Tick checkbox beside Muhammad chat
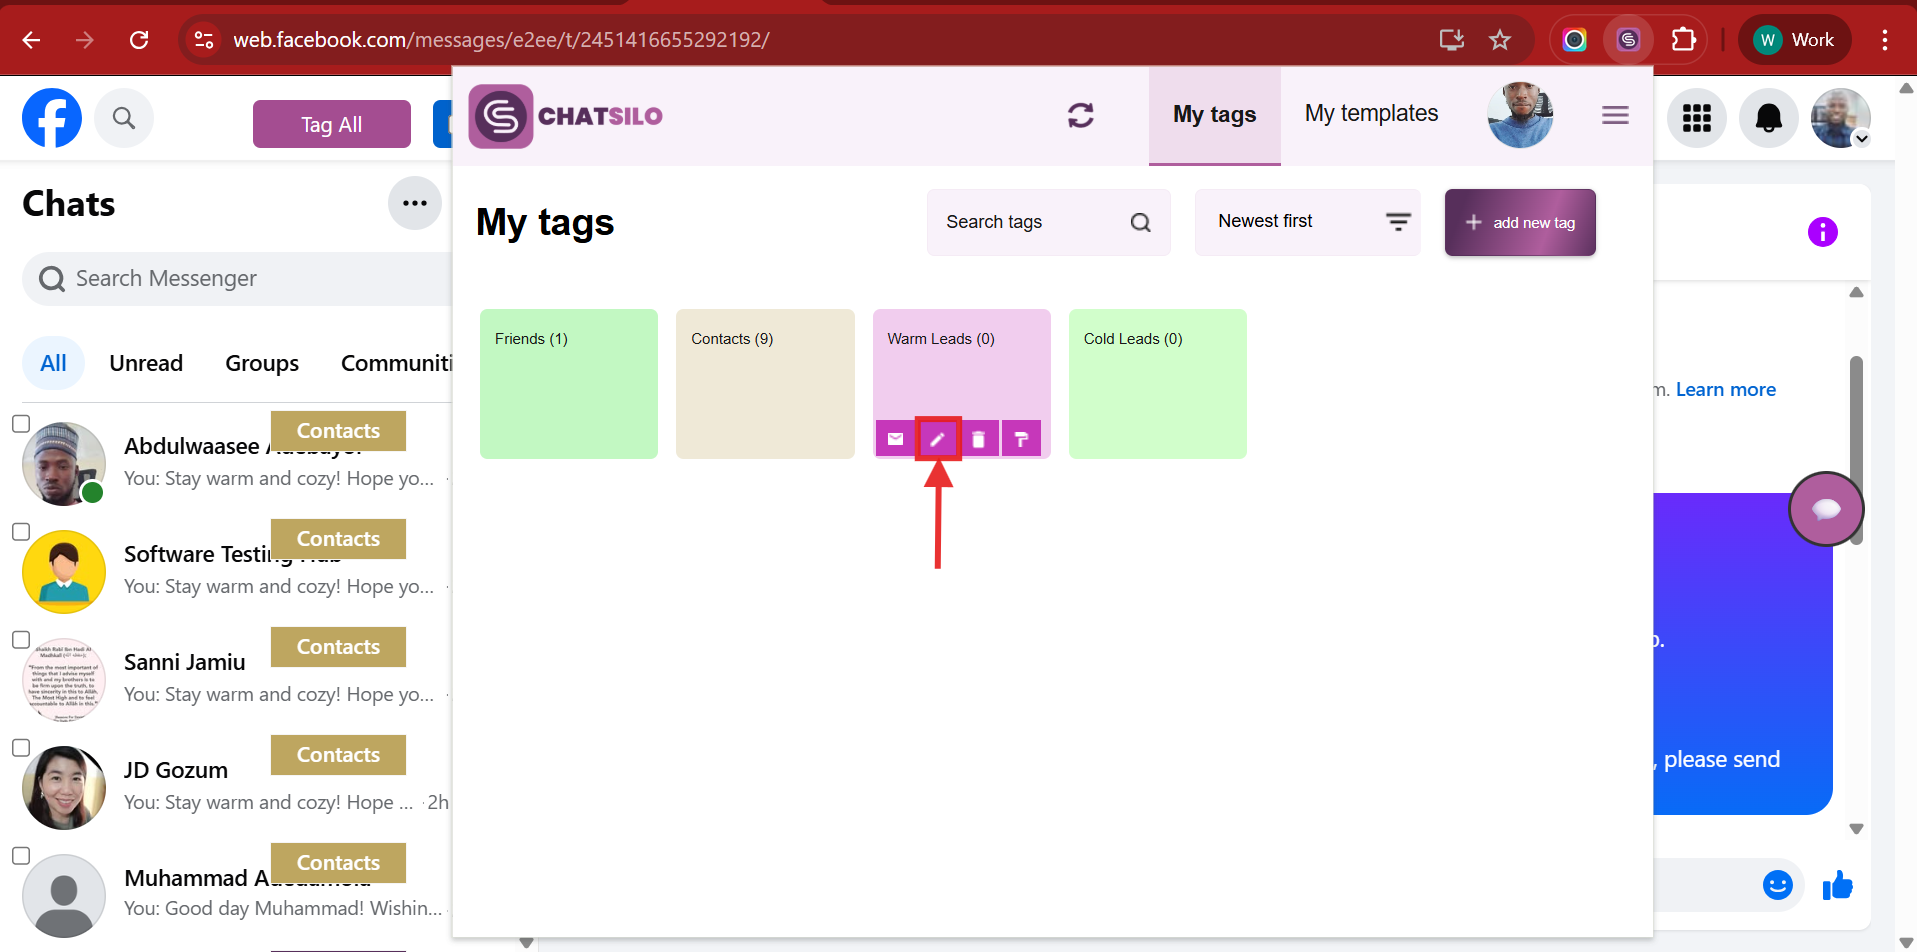Screen dimensions: 1917x952 coord(21,856)
